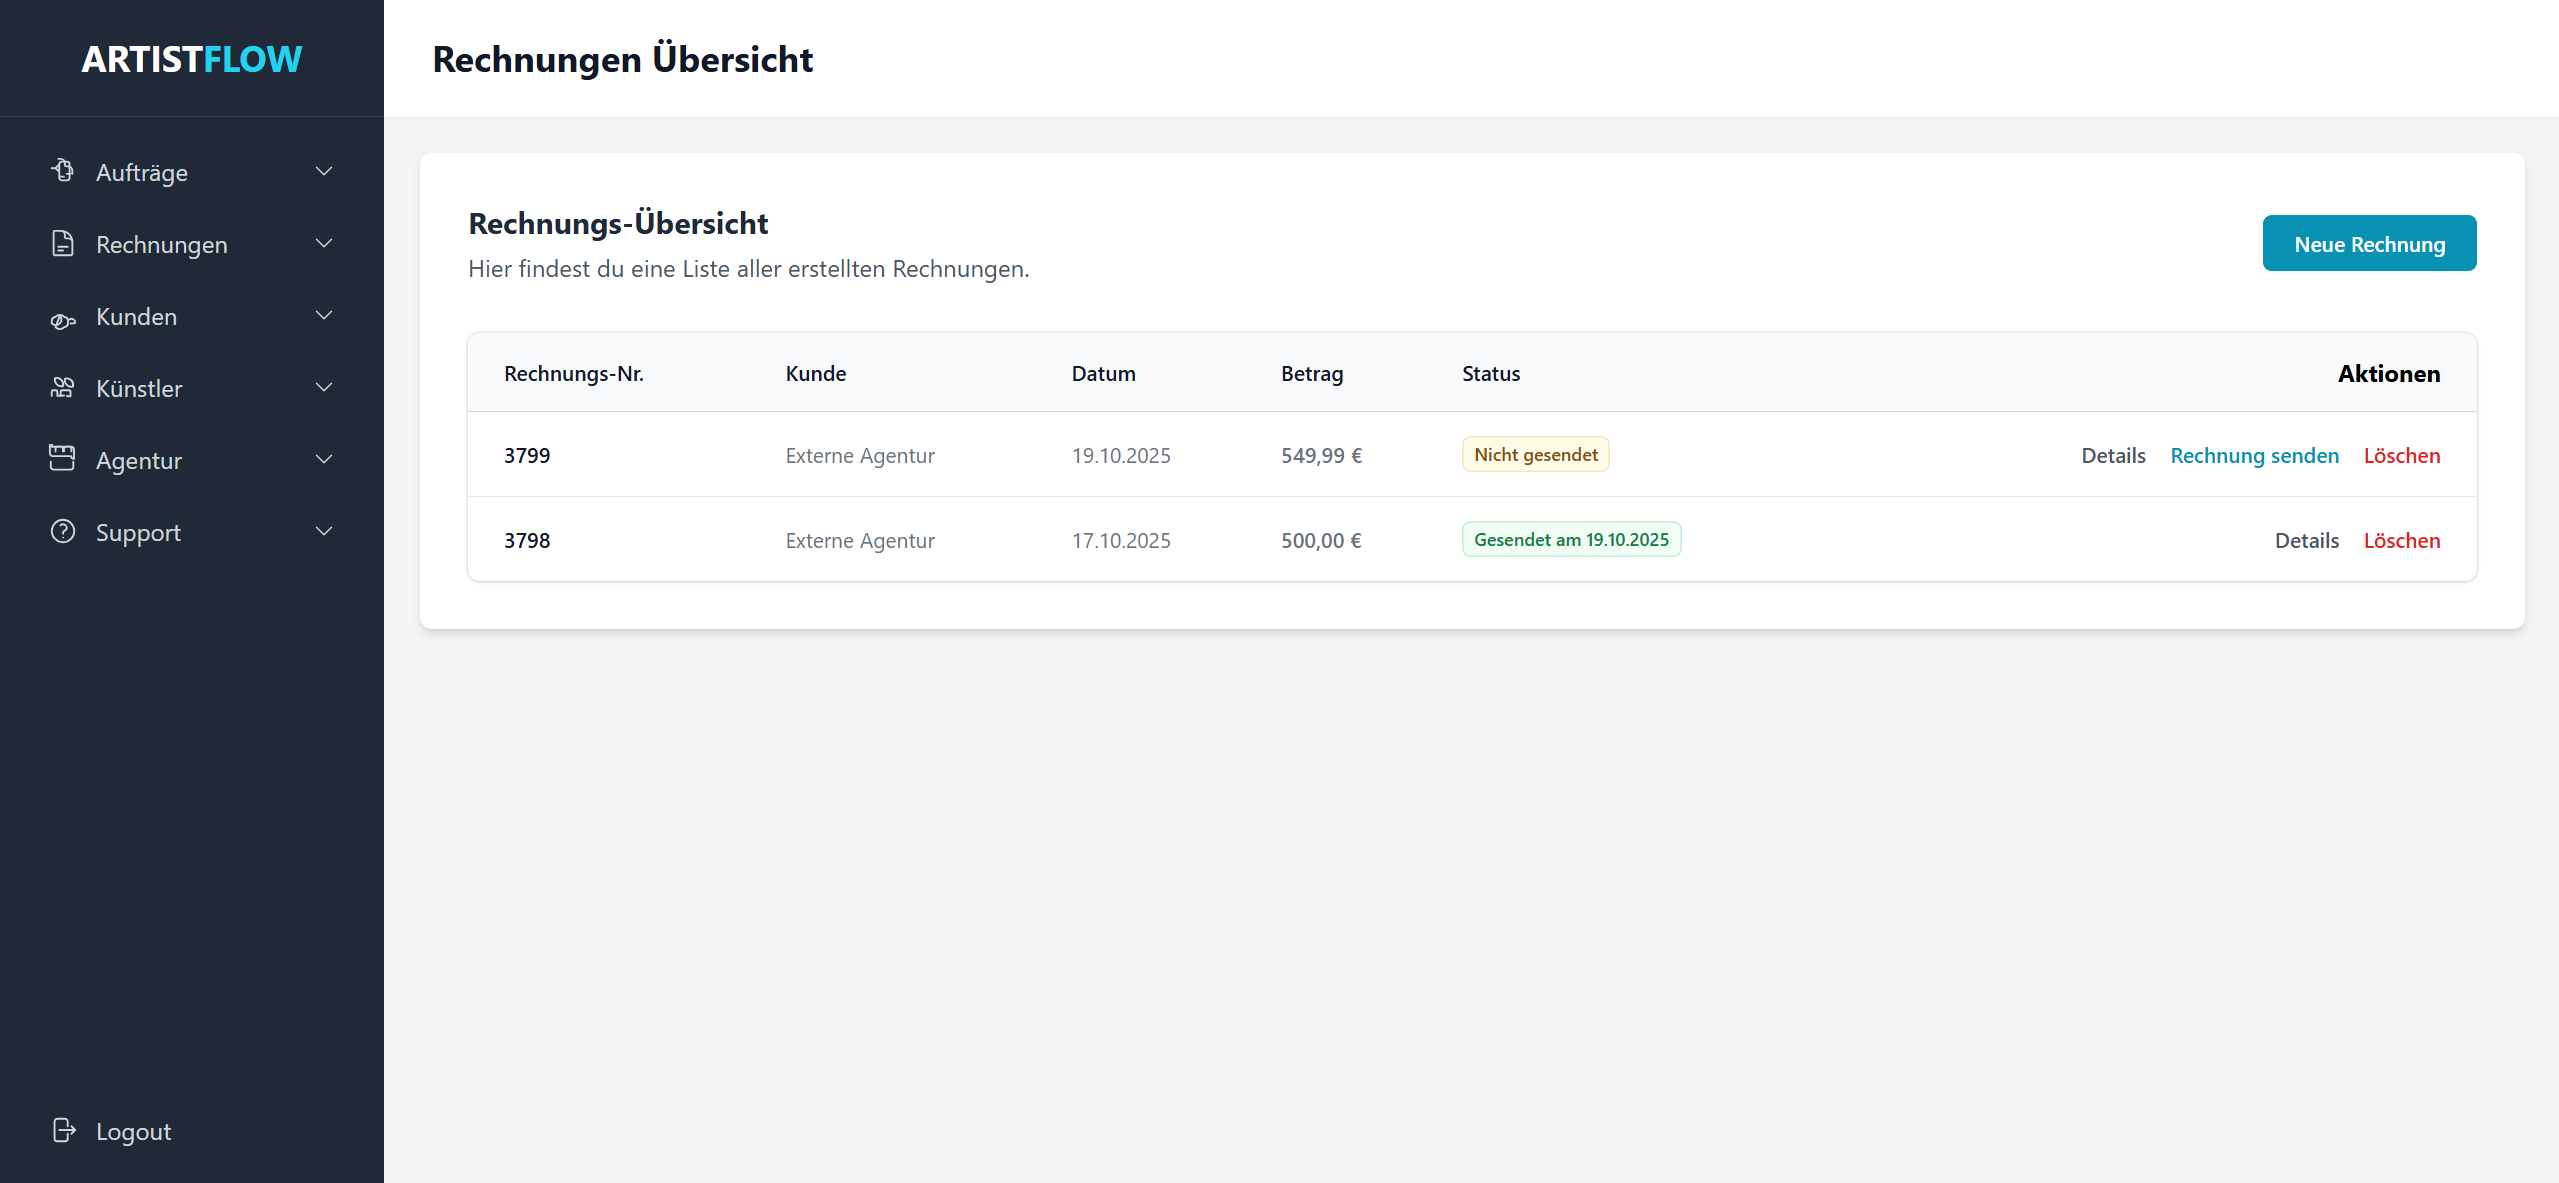The width and height of the screenshot is (2559, 1183).
Task: Open the Support menu item
Action: pyautogui.click(x=138, y=532)
